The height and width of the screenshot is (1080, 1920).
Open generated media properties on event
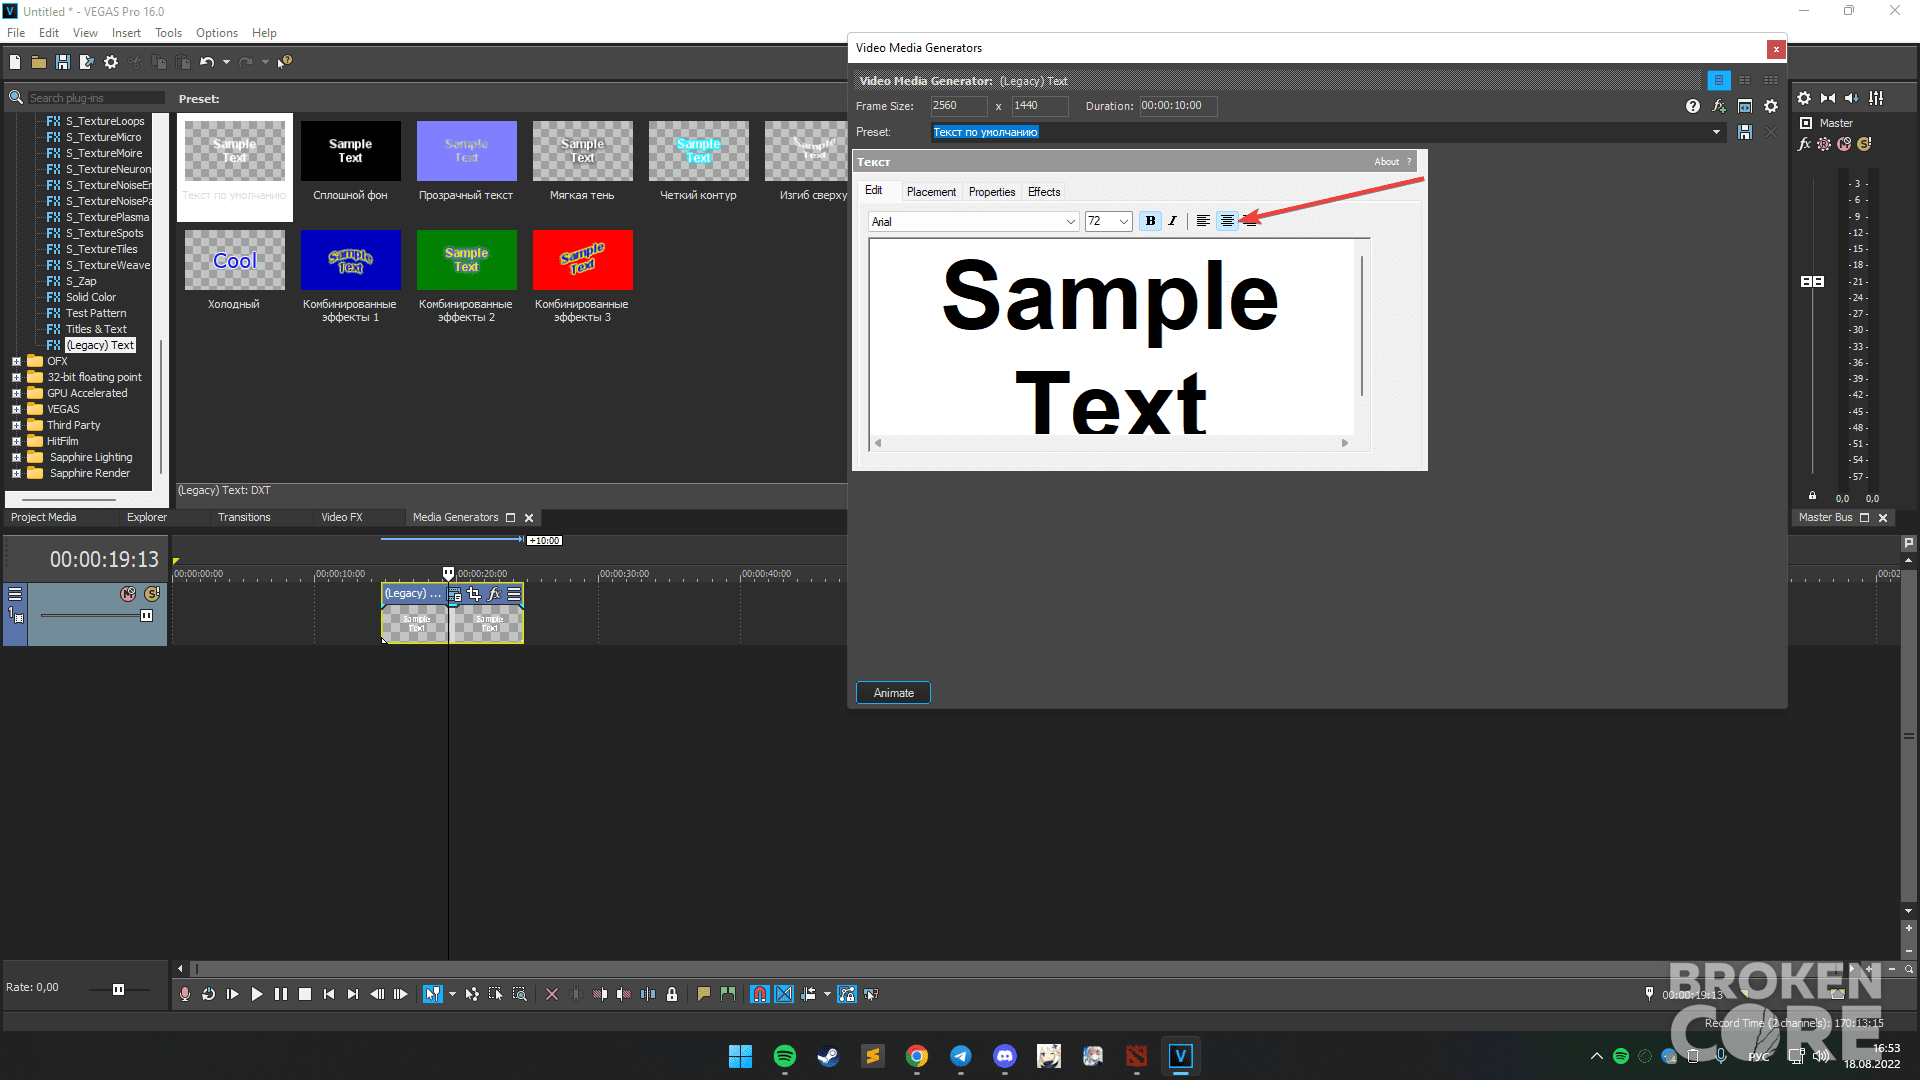coord(454,594)
